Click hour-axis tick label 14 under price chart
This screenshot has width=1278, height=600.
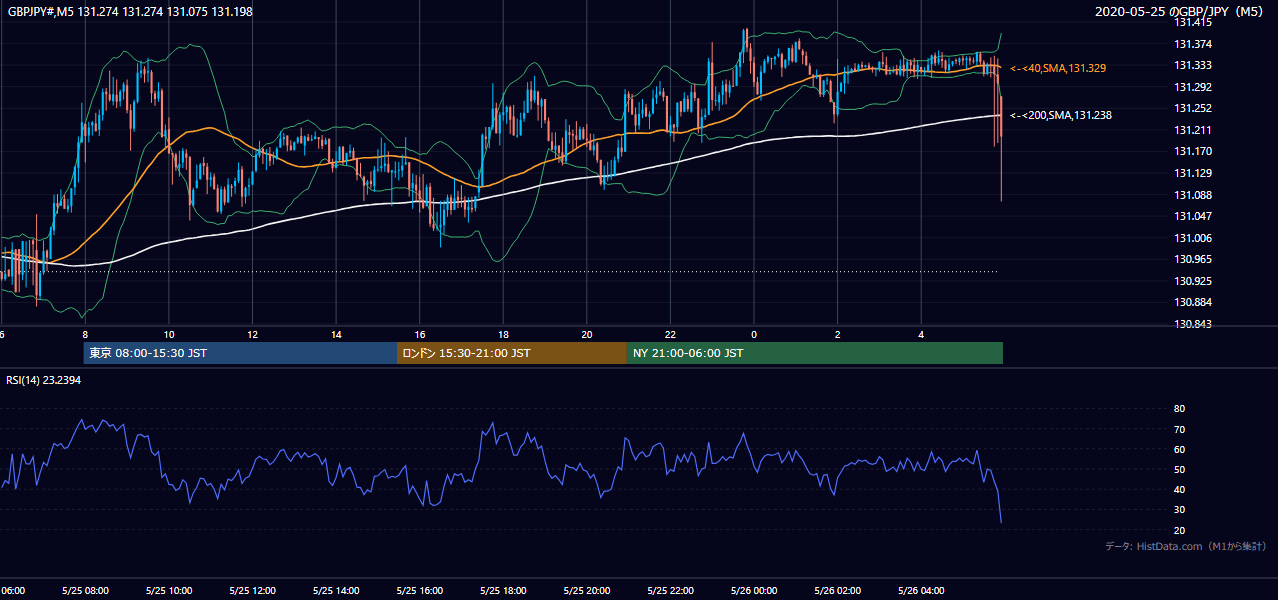click(x=337, y=334)
